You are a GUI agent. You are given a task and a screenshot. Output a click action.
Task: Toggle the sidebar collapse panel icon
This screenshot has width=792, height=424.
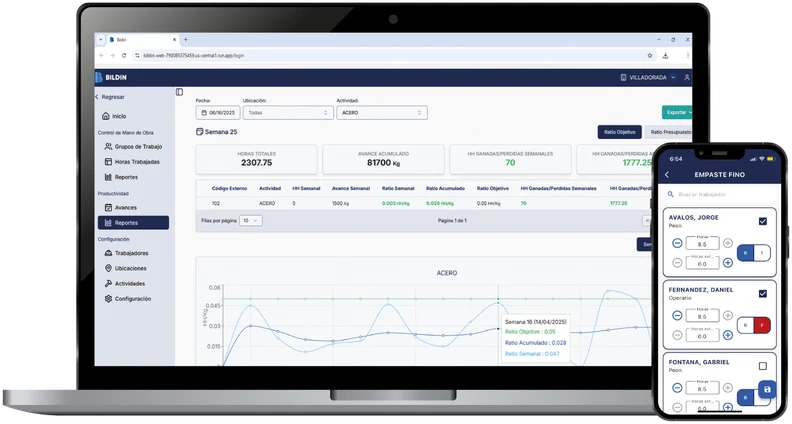pos(179,92)
